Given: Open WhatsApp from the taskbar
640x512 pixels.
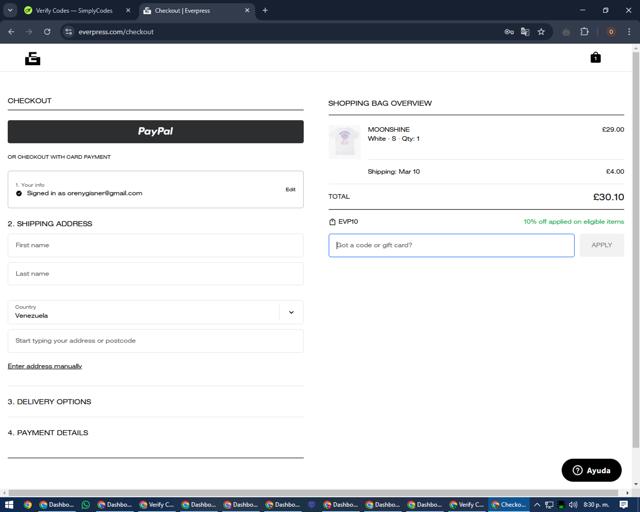Looking at the screenshot, I should pos(86,505).
